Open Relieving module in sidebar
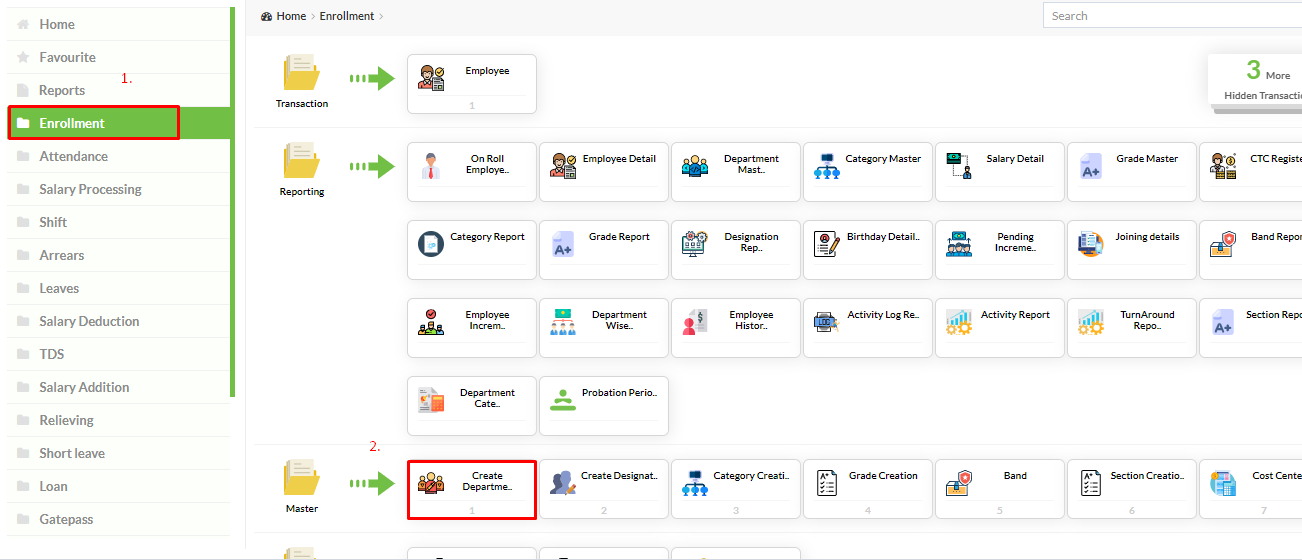This screenshot has width=1302, height=560. (119, 420)
